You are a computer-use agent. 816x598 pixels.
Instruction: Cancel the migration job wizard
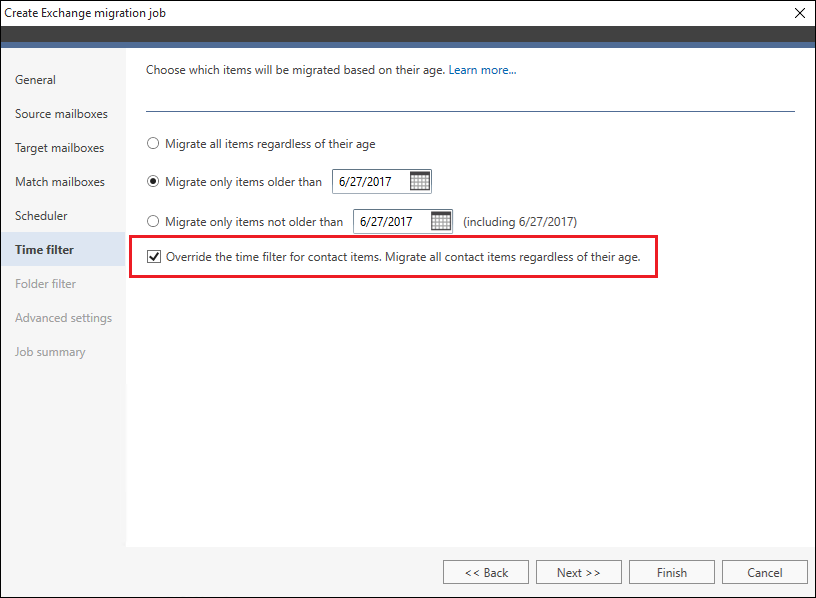[x=764, y=572]
